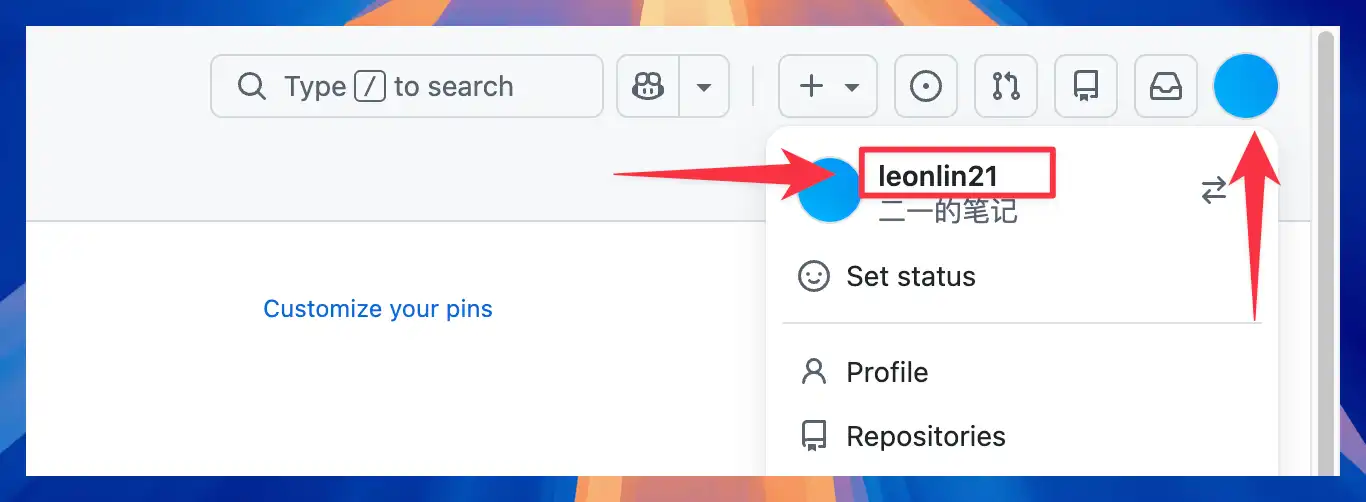Click the switch account arrows icon
Screen dimensions: 1366x502
click(x=1214, y=190)
